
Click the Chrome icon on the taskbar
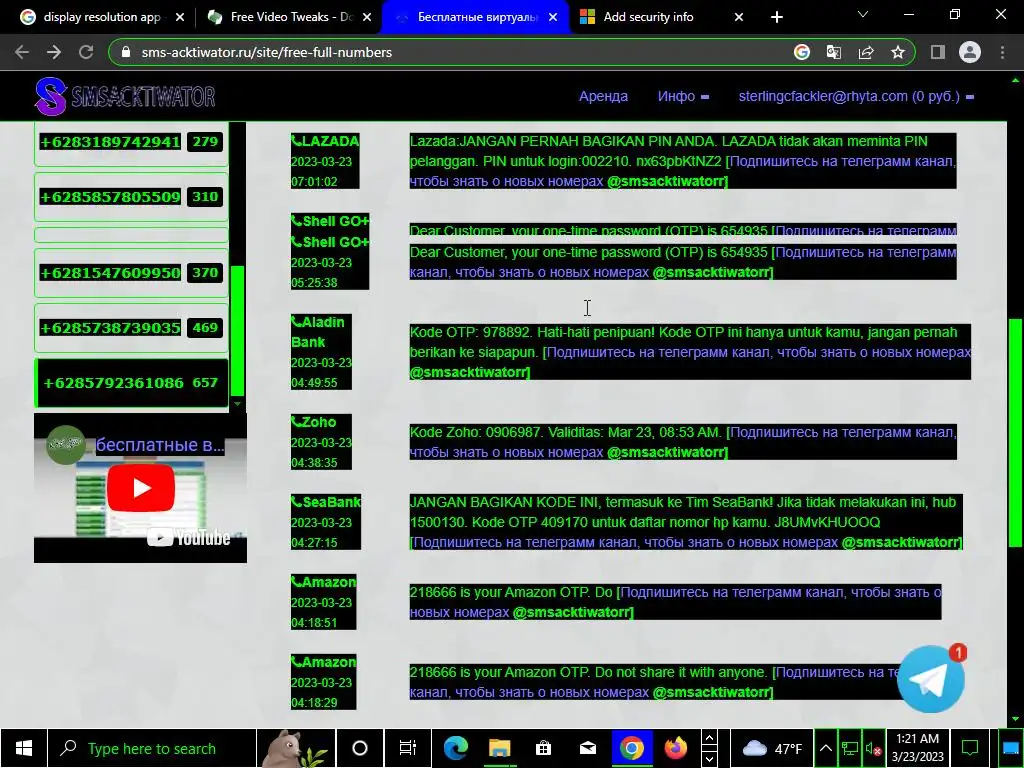632,748
